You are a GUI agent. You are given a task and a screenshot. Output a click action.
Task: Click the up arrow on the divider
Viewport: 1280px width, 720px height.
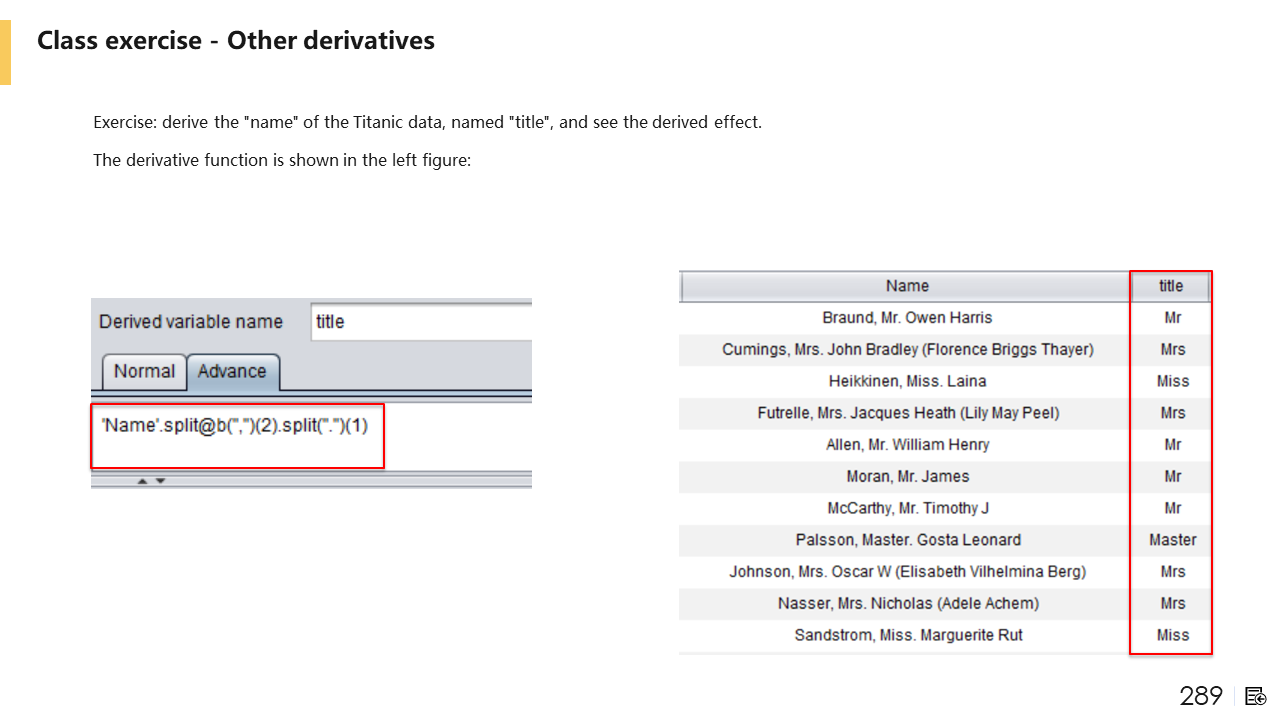pyautogui.click(x=142, y=481)
